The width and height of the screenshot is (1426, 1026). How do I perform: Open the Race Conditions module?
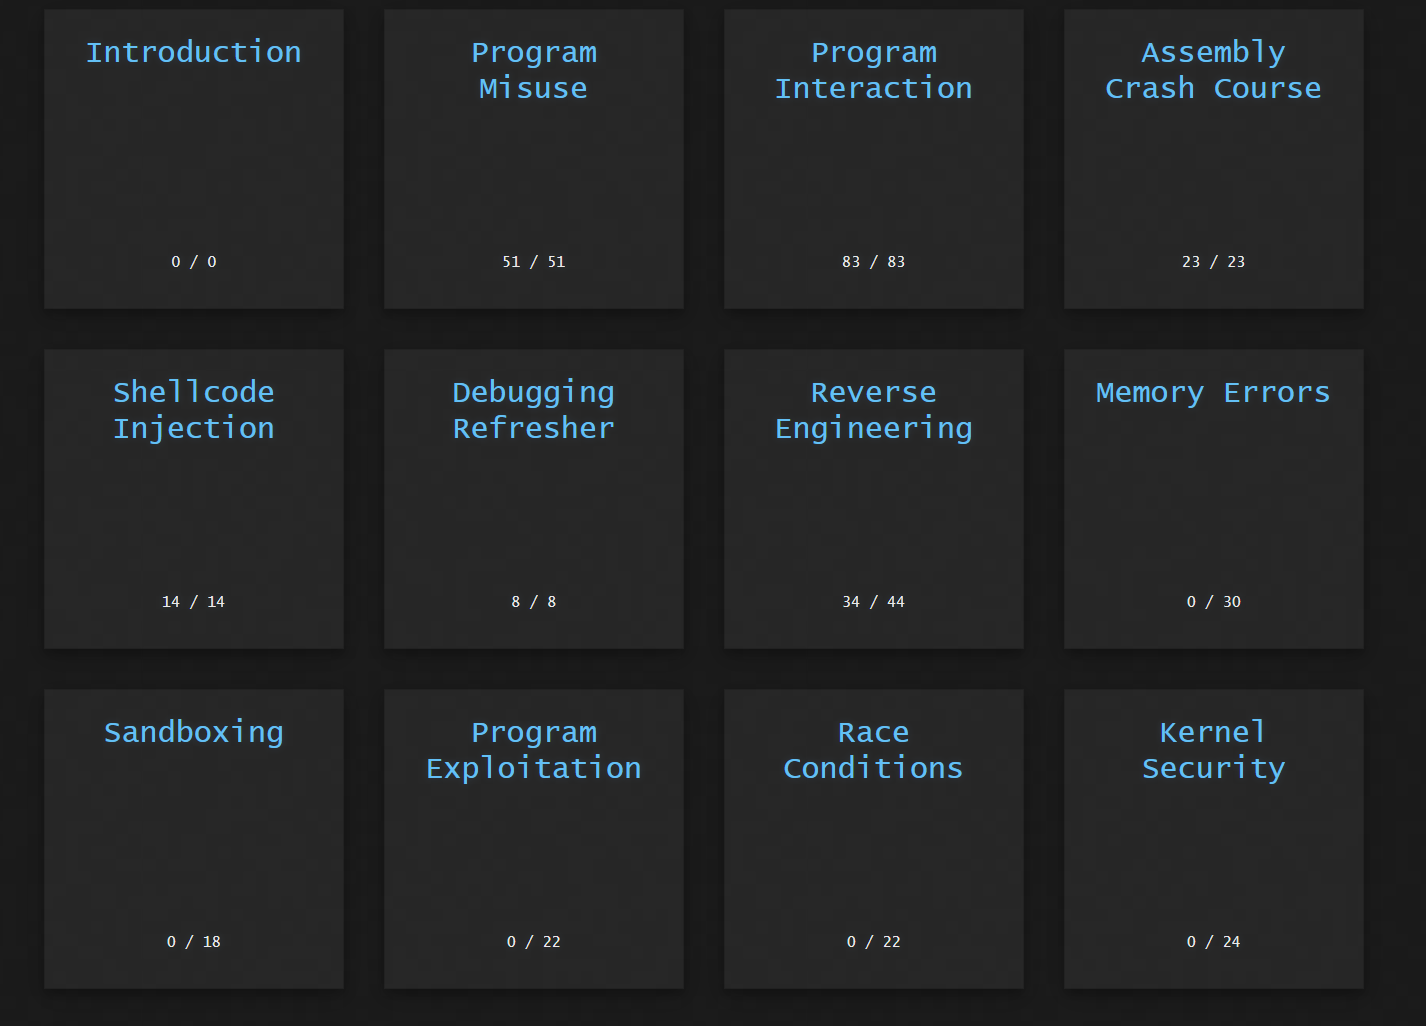[x=873, y=750]
